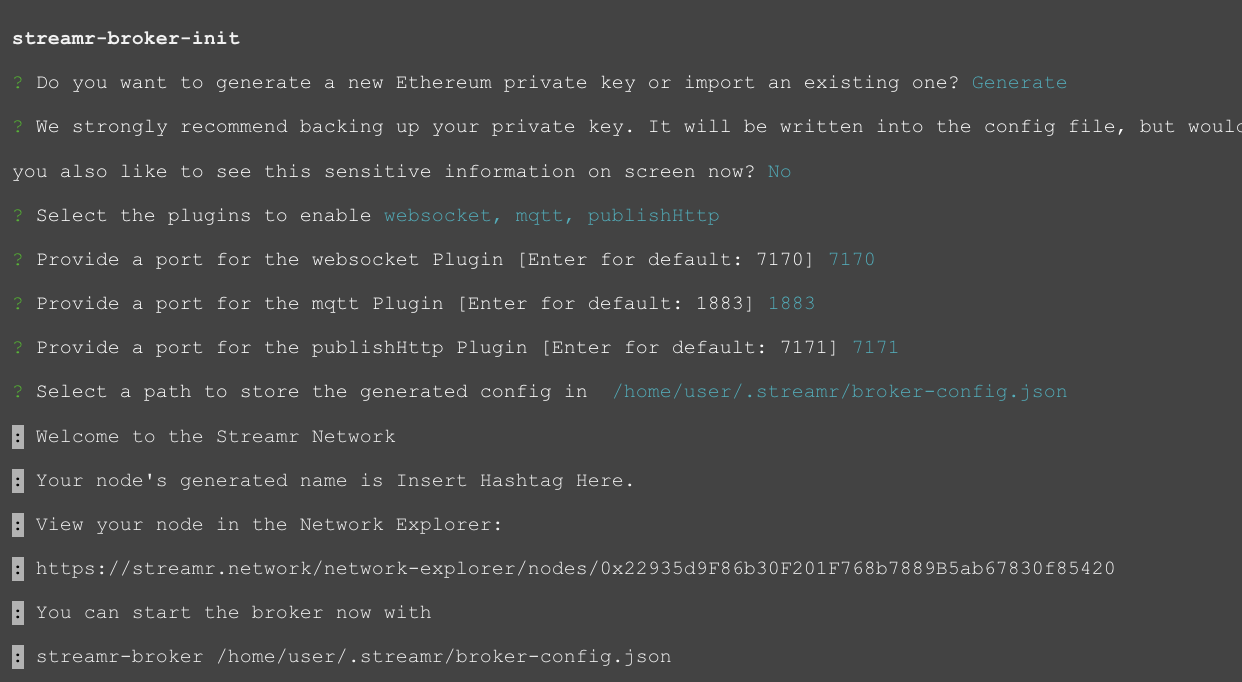Click the cyan 1883 mqtt port answer
The height and width of the screenshot is (682, 1242).
point(791,304)
